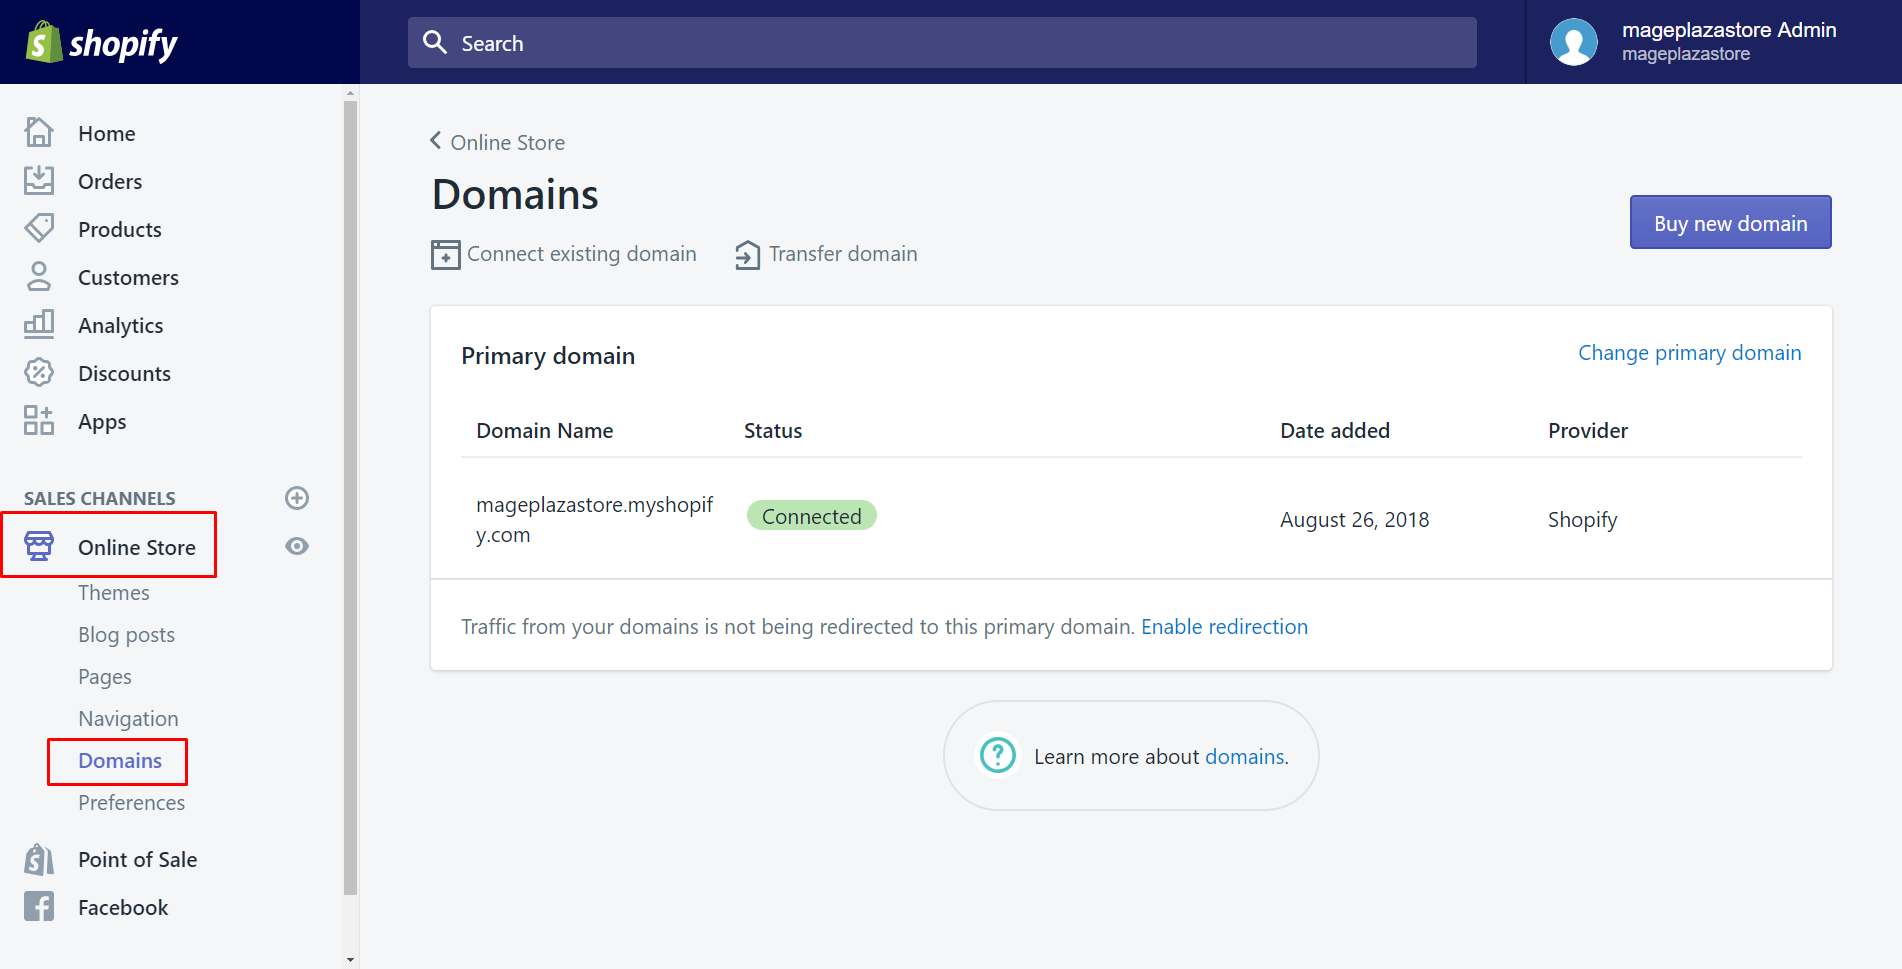1902x969 pixels.
Task: Click Online Store breadcrumb text
Action: (507, 142)
